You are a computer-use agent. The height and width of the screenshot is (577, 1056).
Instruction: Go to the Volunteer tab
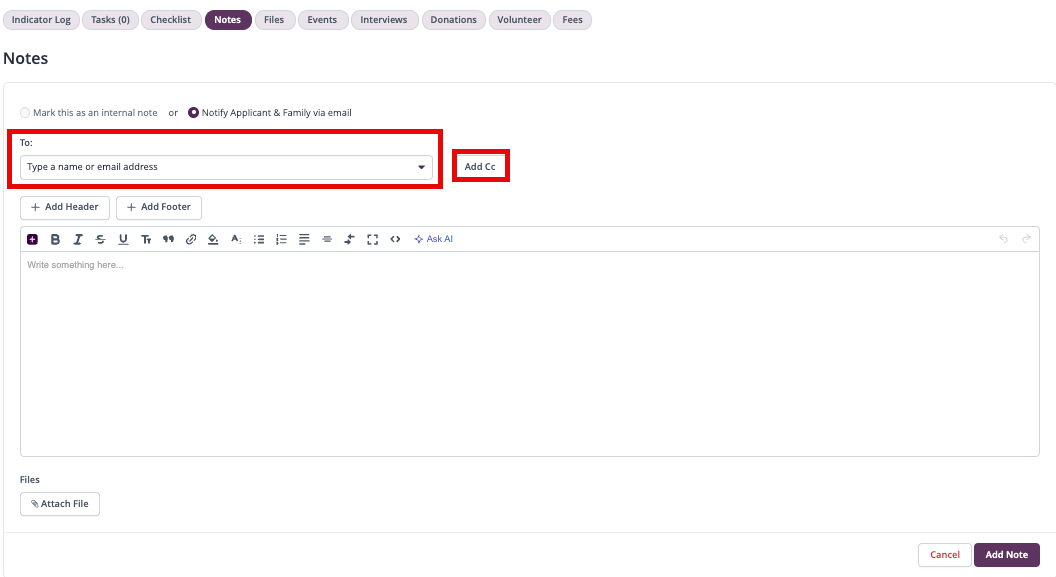point(519,20)
